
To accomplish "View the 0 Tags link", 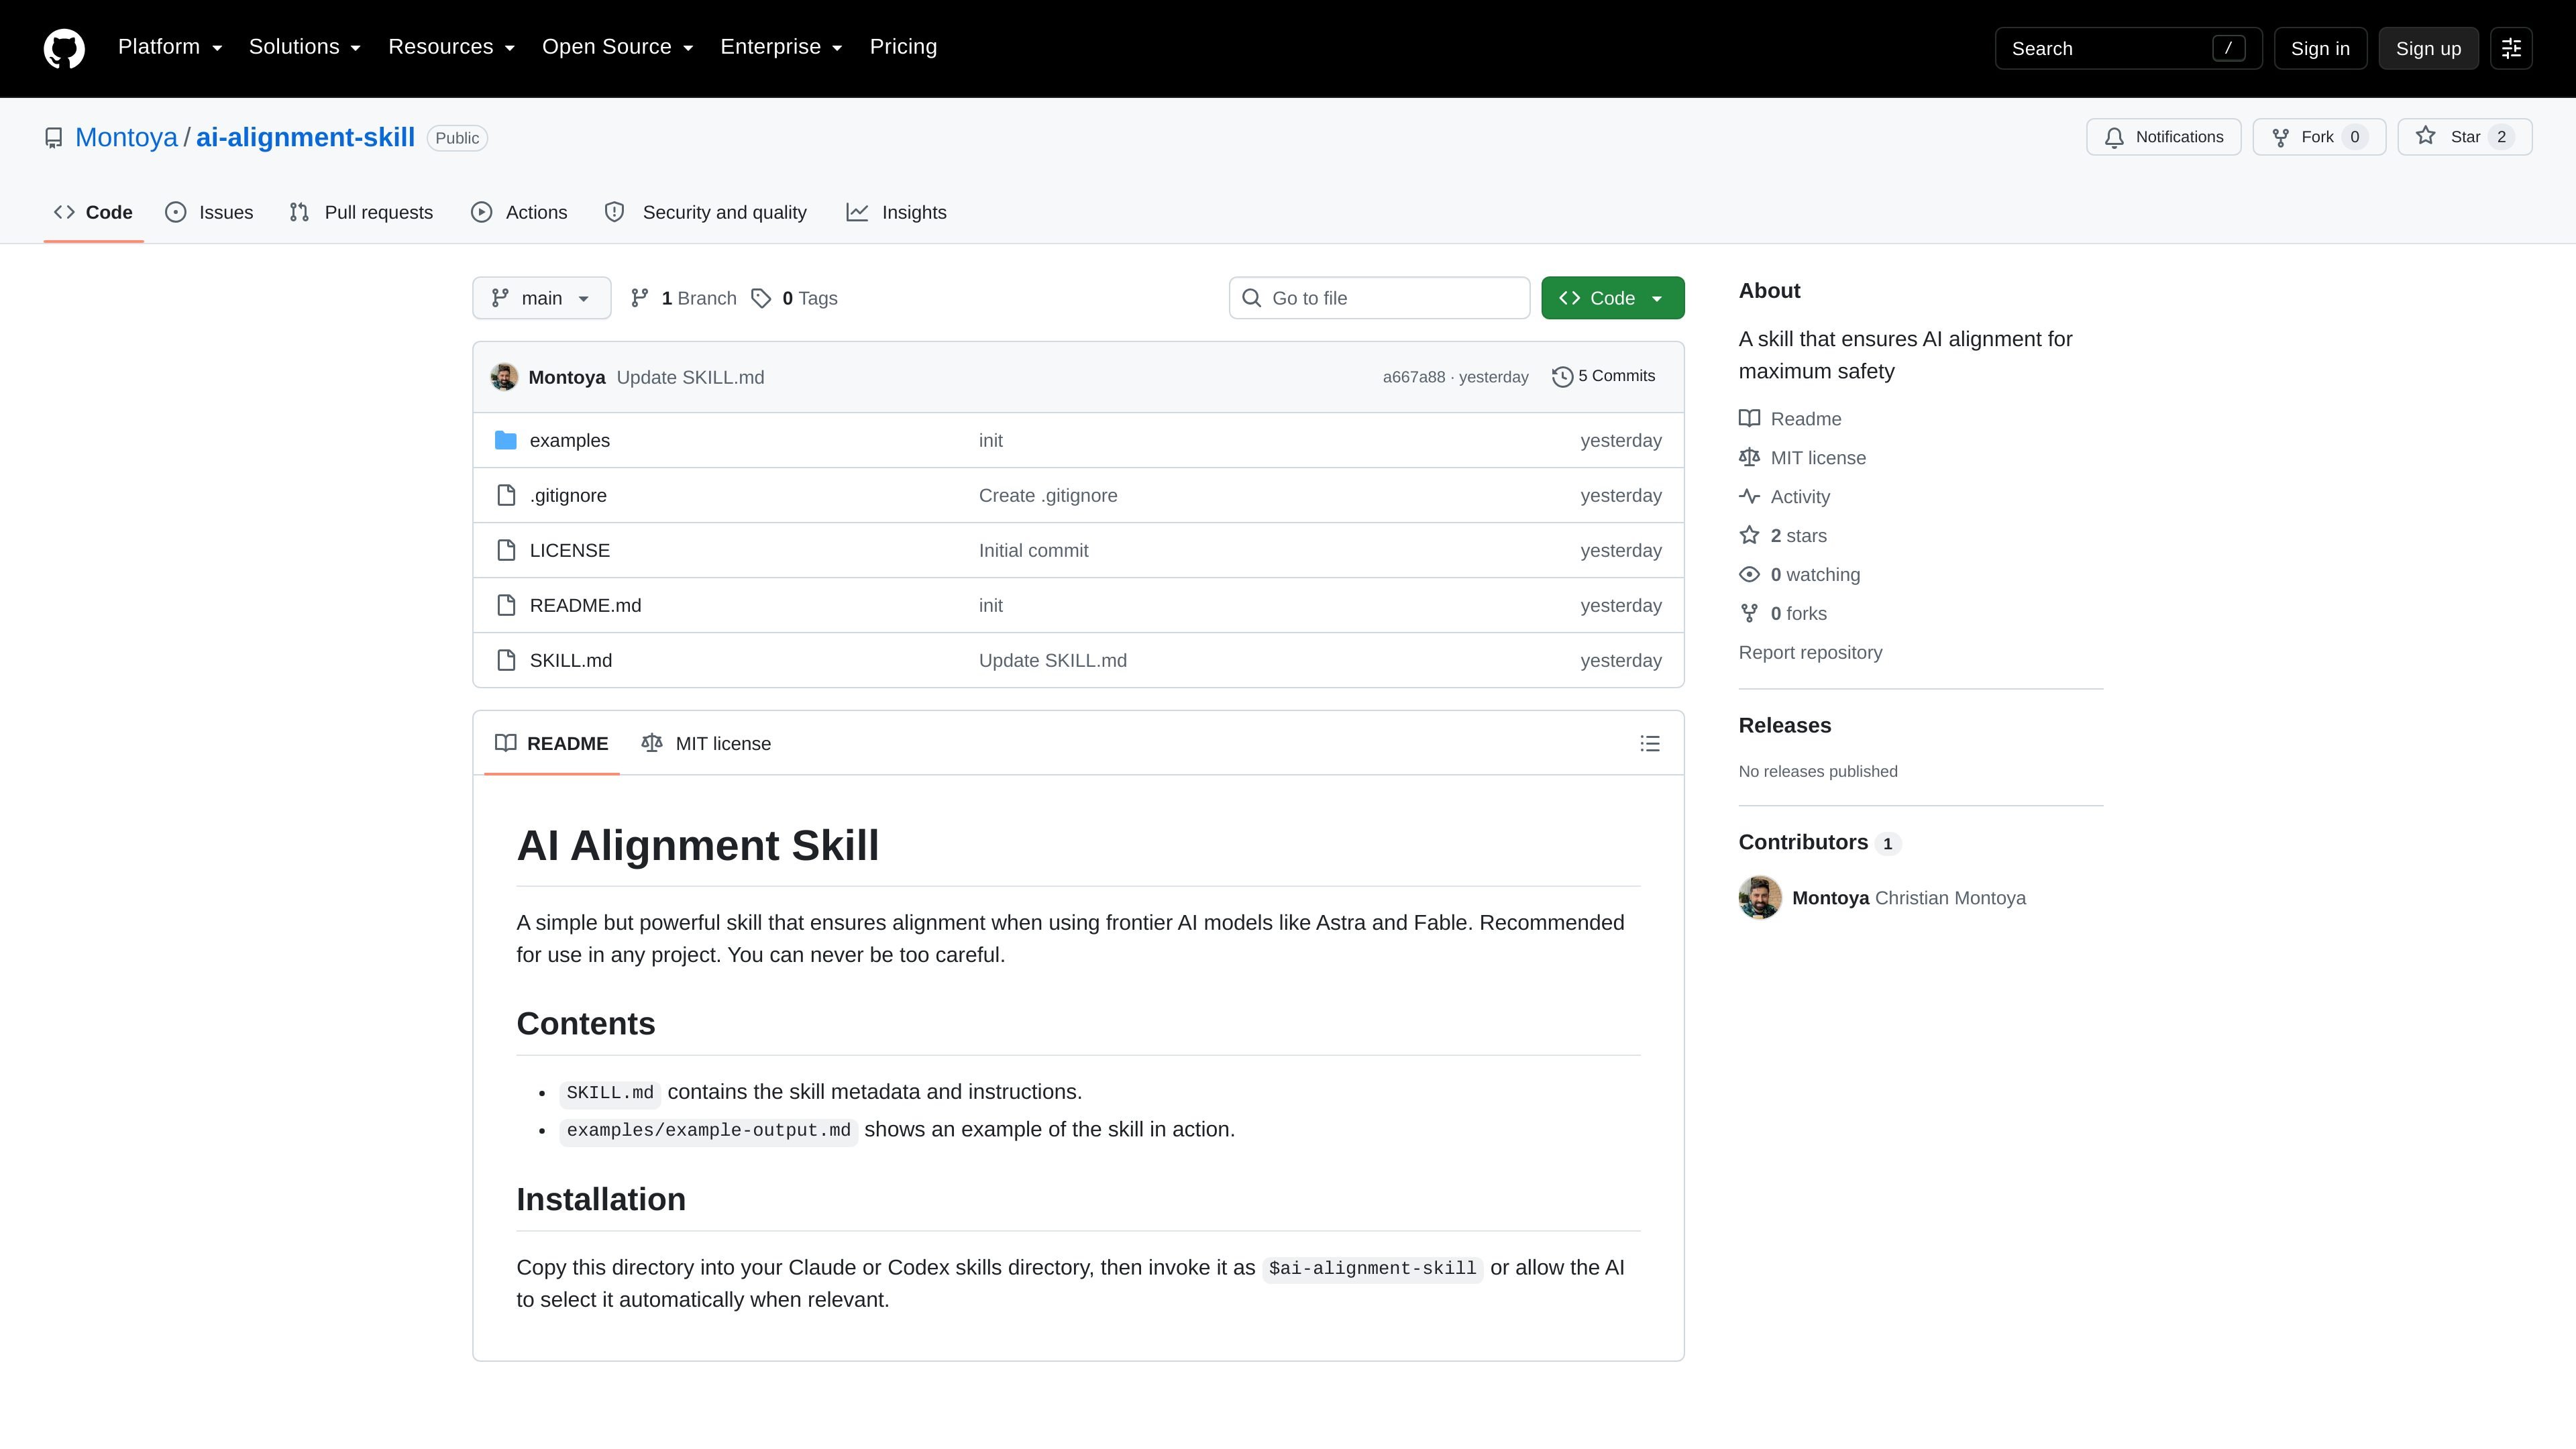I will coord(795,298).
